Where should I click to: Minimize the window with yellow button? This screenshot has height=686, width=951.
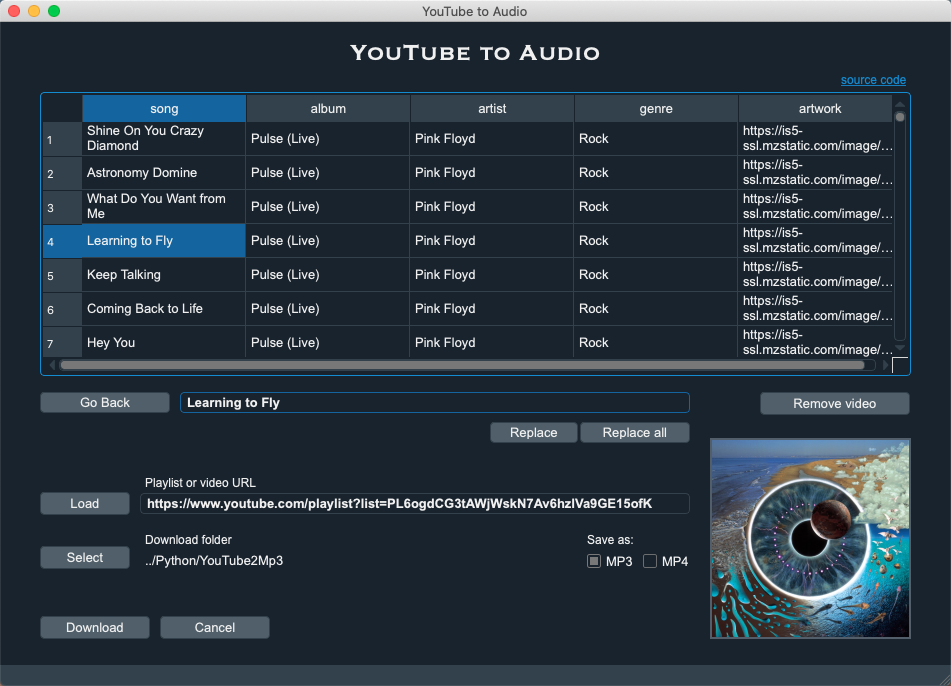pos(34,11)
